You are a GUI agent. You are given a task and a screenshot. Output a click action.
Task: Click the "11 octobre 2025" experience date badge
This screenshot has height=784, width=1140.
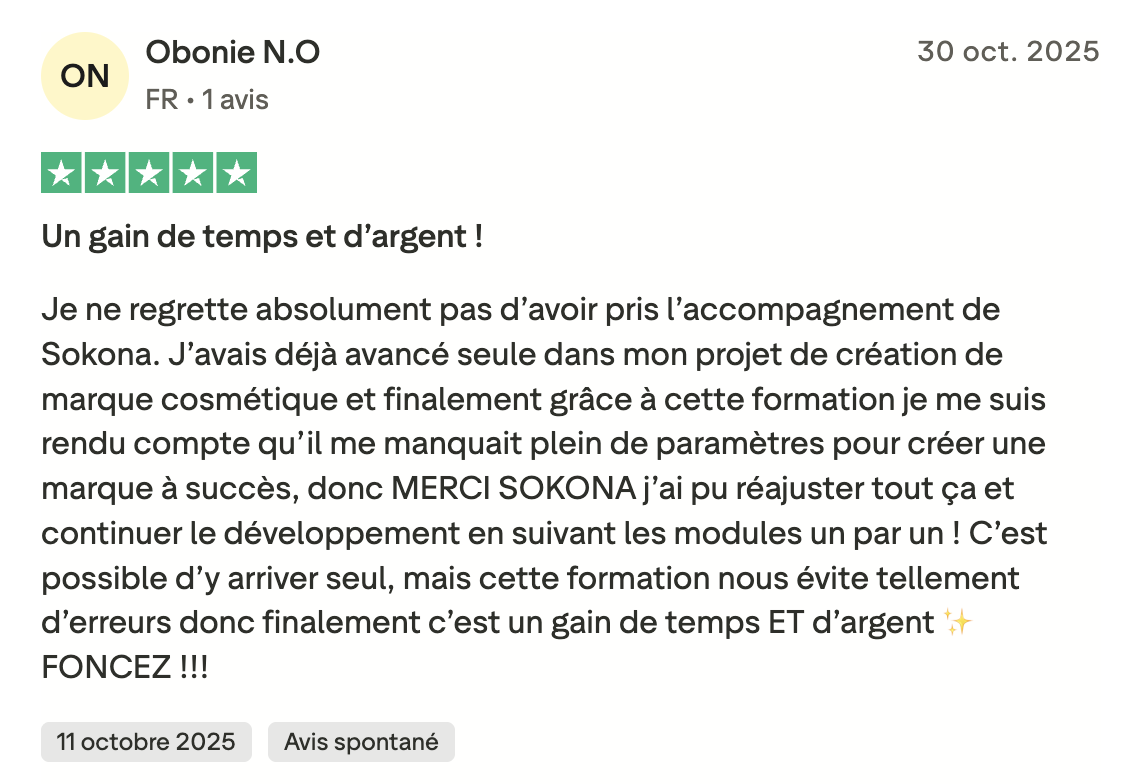point(146,742)
